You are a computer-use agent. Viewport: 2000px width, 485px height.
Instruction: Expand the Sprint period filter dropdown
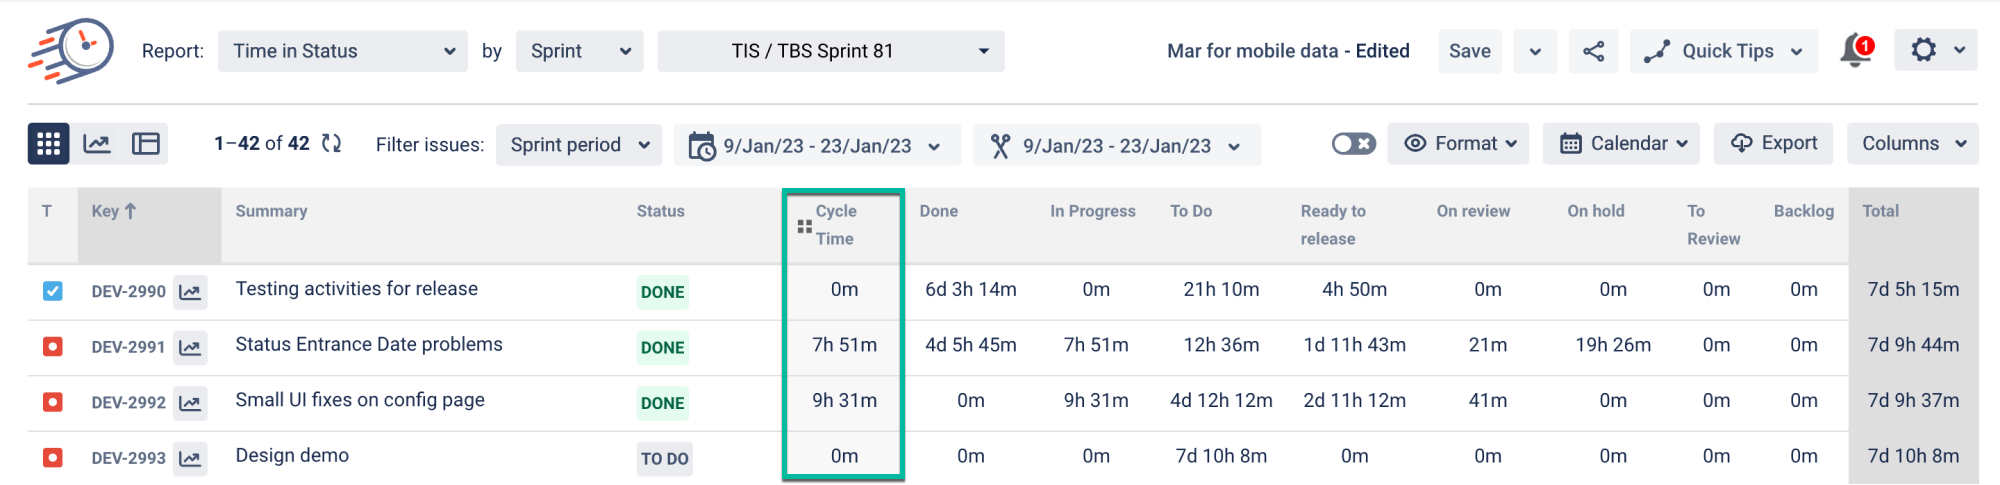[x=579, y=145]
